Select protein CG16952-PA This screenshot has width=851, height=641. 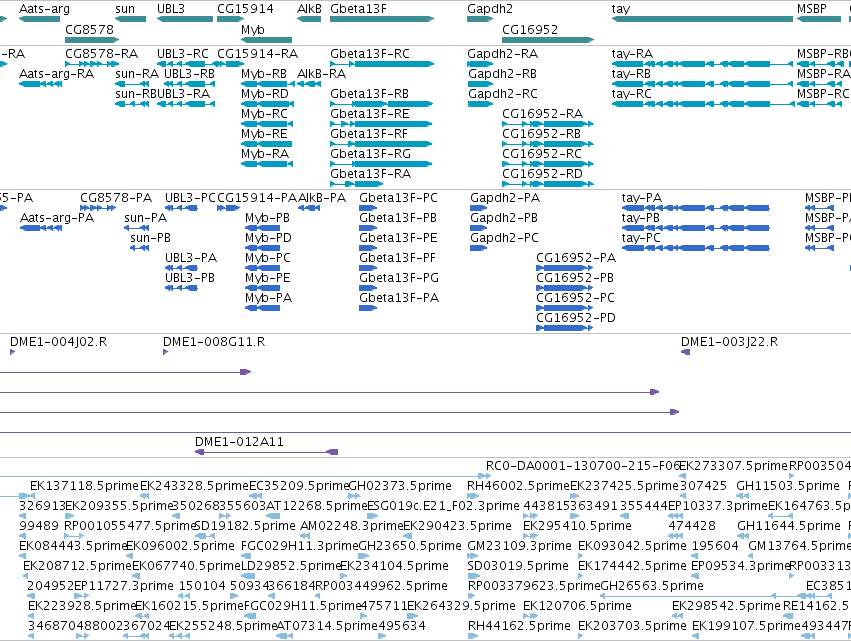pyautogui.click(x=576, y=258)
